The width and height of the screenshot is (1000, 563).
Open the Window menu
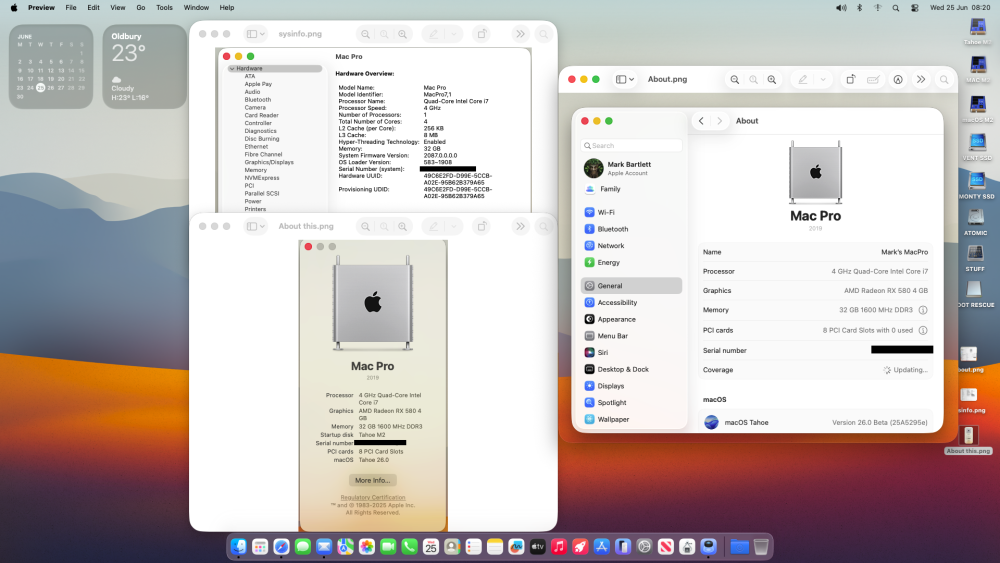[x=196, y=8]
